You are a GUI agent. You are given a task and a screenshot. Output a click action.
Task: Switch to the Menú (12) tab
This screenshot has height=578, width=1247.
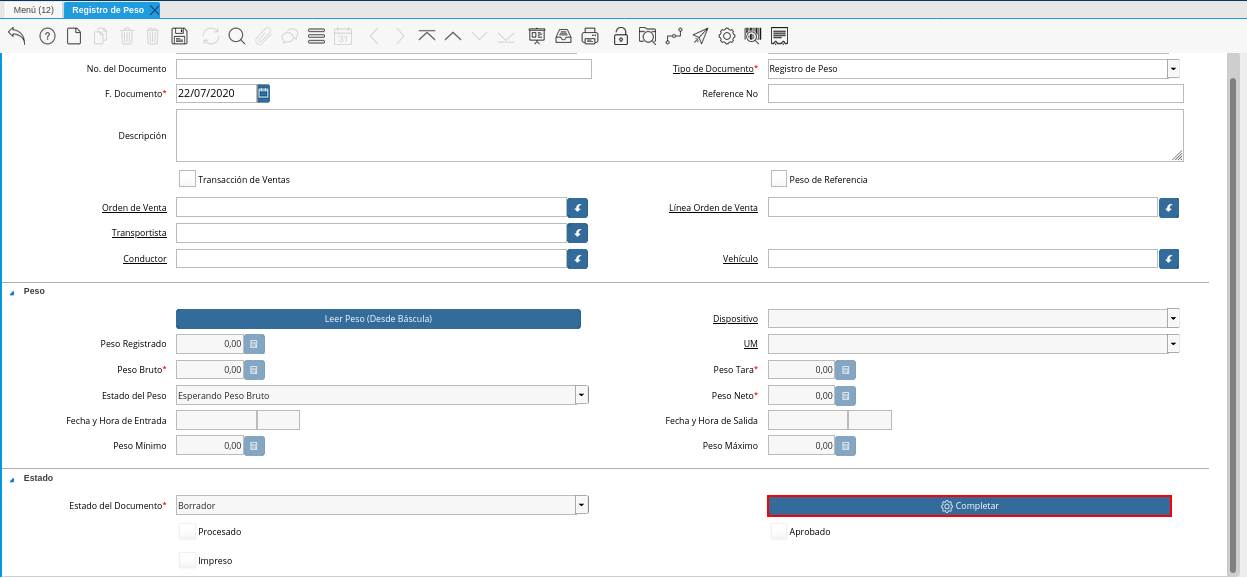[33, 10]
